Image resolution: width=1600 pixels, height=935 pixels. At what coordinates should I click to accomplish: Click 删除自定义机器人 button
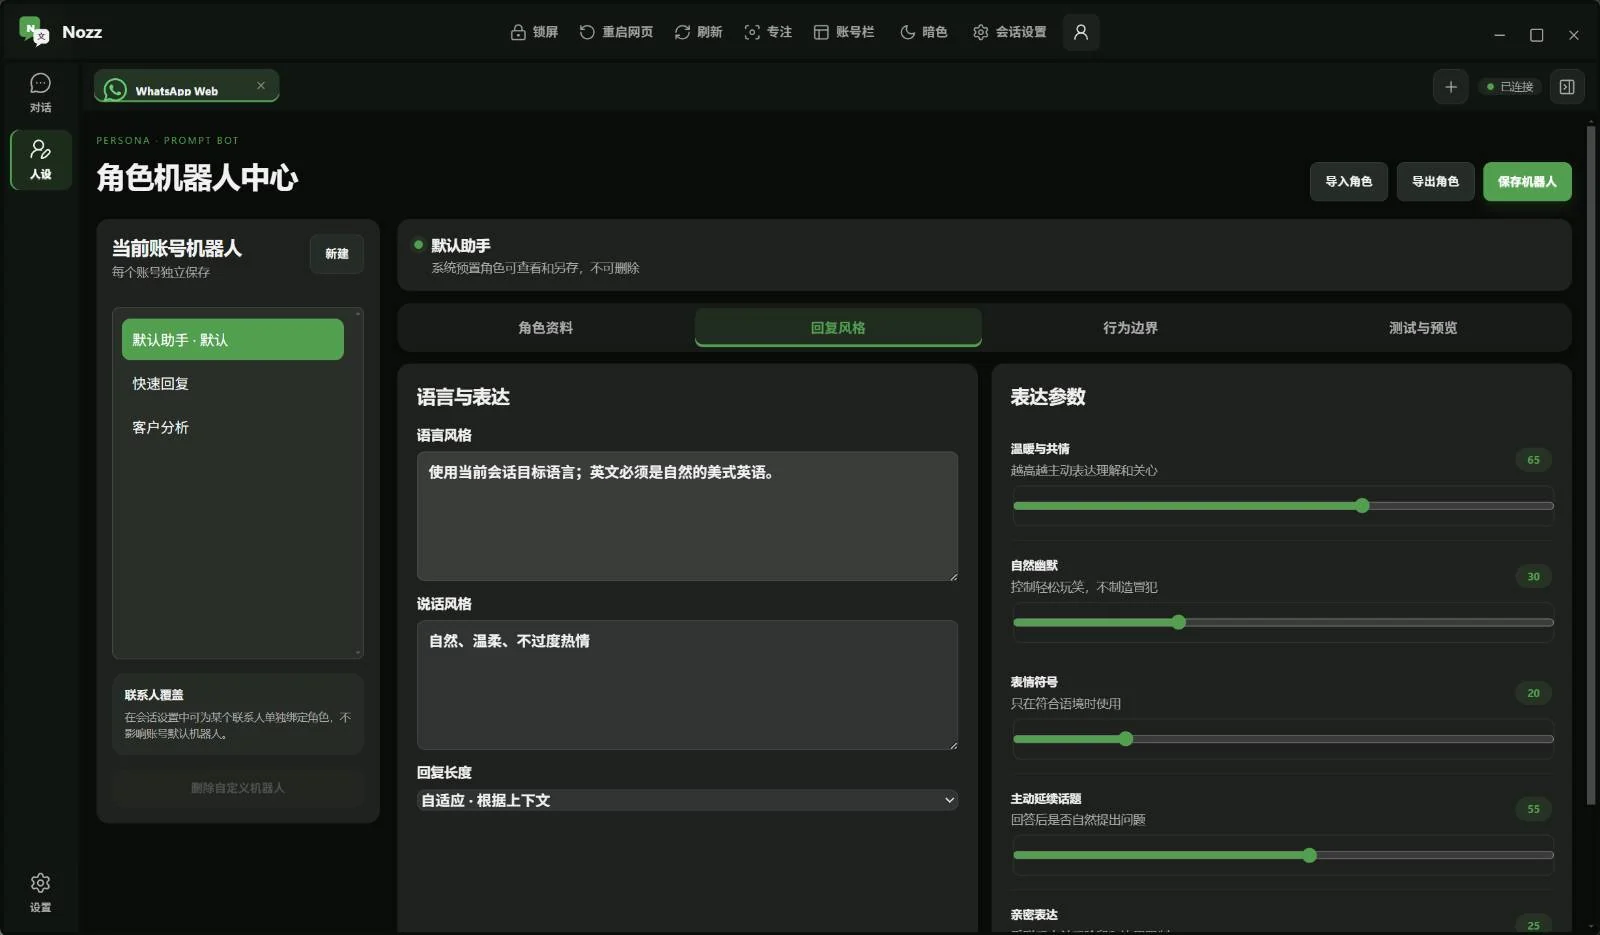(238, 788)
